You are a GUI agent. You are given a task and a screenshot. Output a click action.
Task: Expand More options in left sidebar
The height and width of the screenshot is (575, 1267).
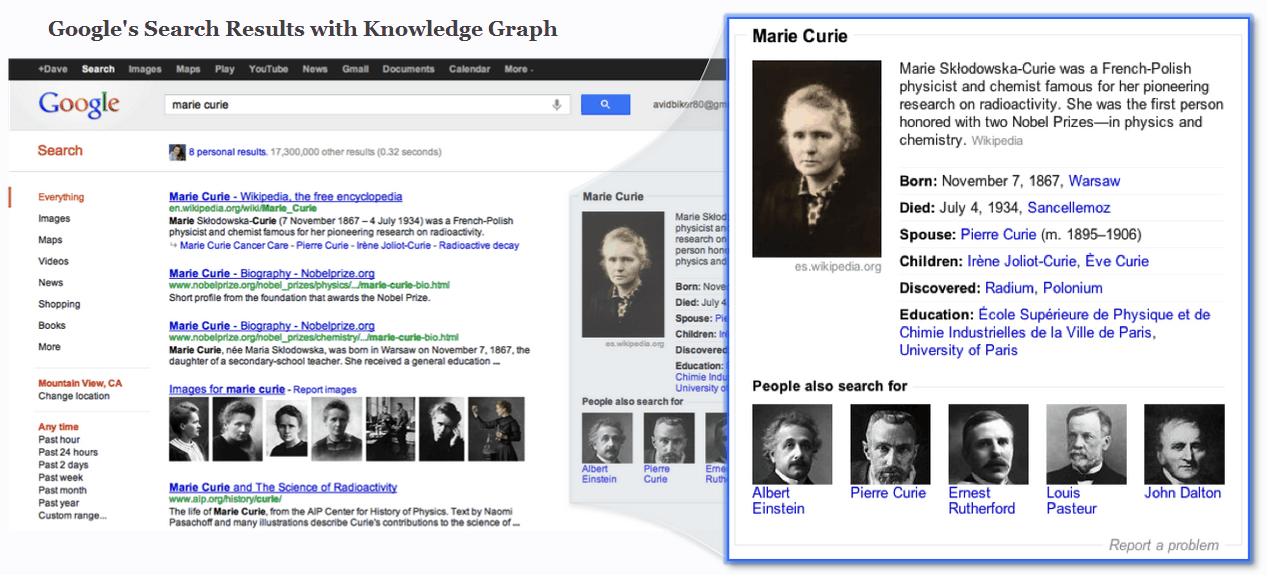pos(49,347)
